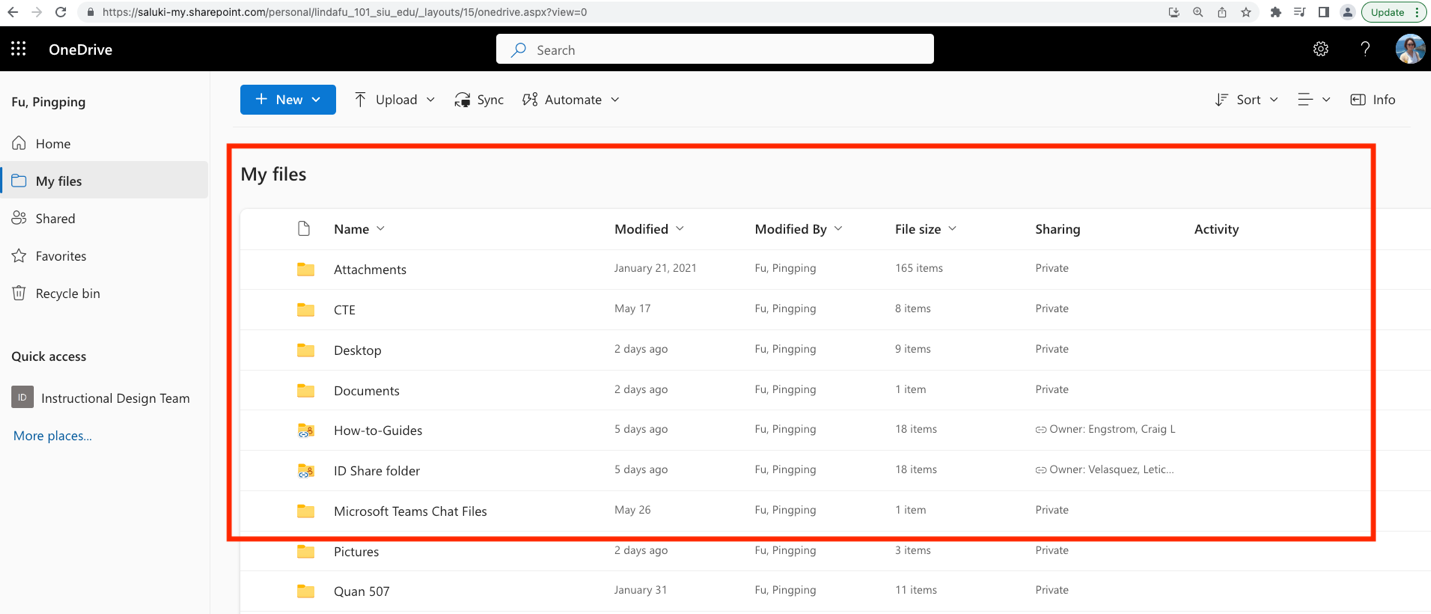Viewport: 1431px width, 614px height.
Task: Click the browser back arrow
Action: pos(13,12)
